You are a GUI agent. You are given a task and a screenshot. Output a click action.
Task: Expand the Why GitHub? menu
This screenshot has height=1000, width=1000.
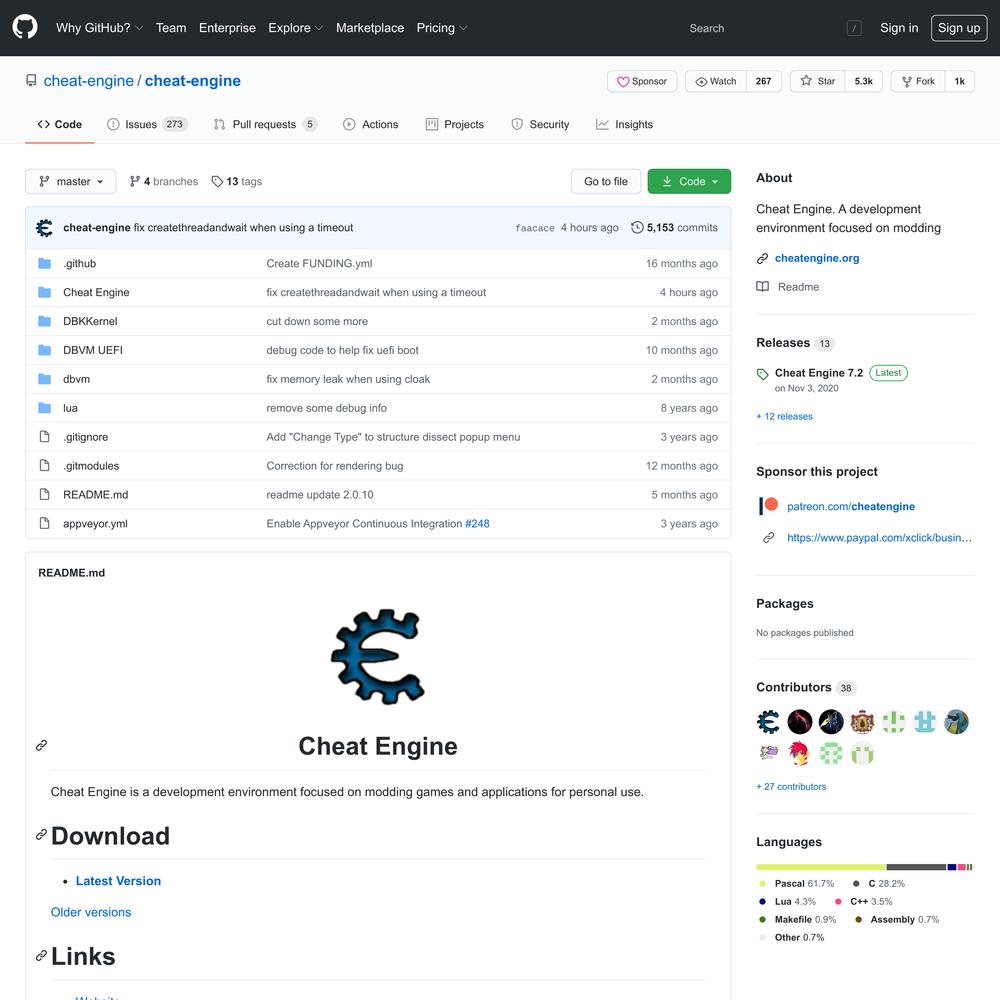(x=99, y=28)
